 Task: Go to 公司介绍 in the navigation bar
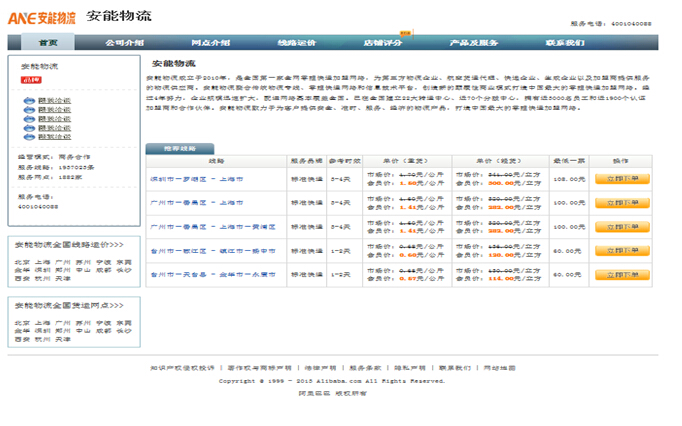pos(124,43)
